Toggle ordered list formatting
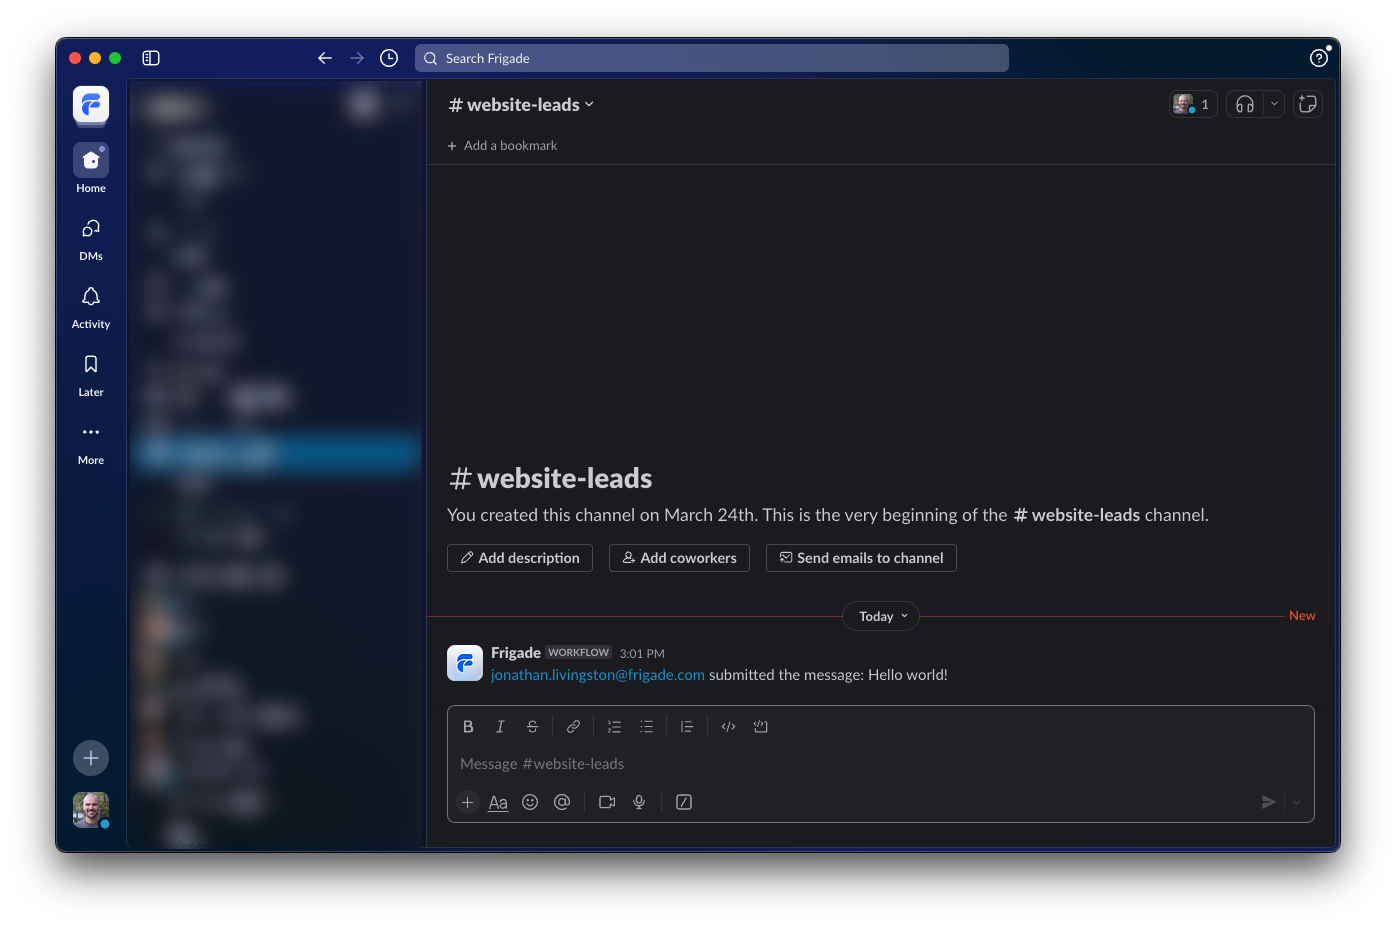This screenshot has width=1396, height=926. 614,727
